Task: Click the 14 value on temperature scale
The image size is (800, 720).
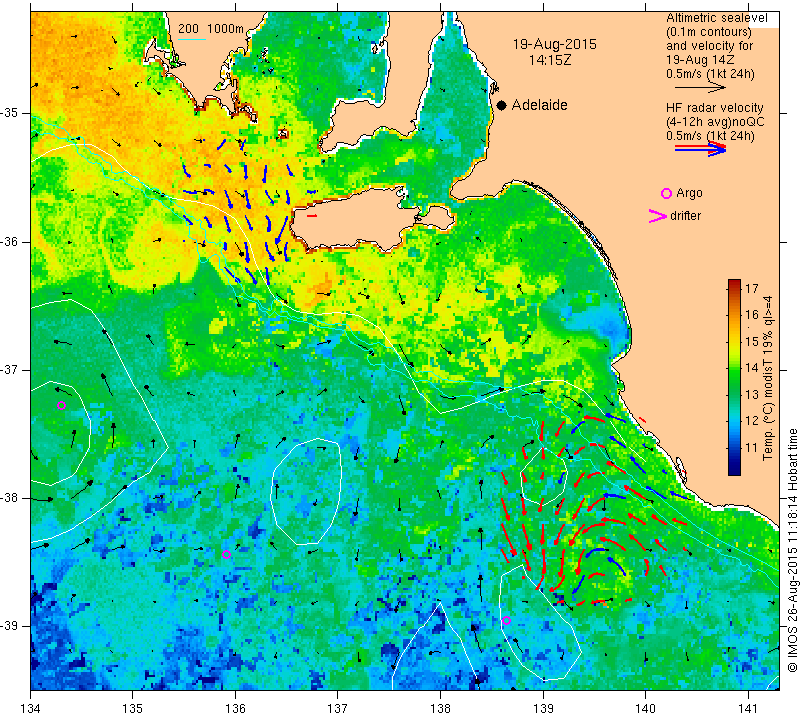Action: (752, 368)
